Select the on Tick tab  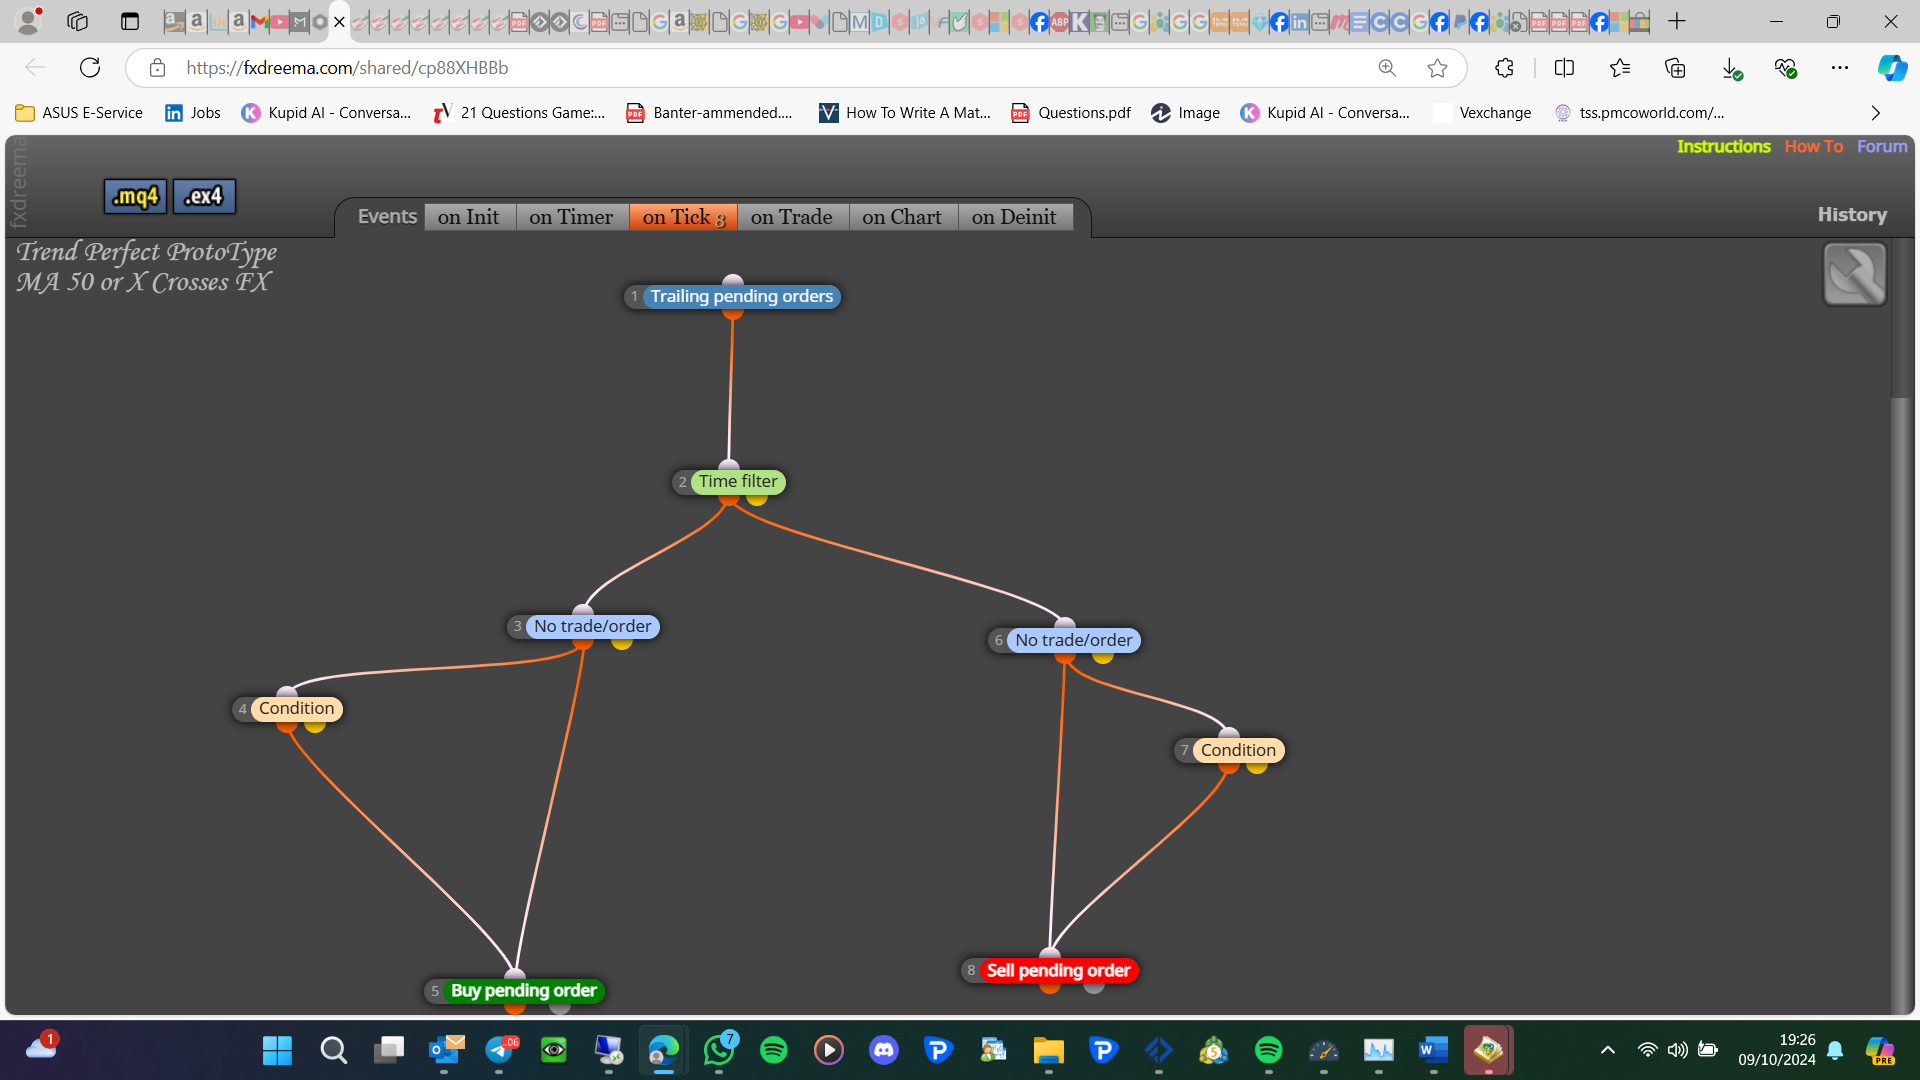683,217
